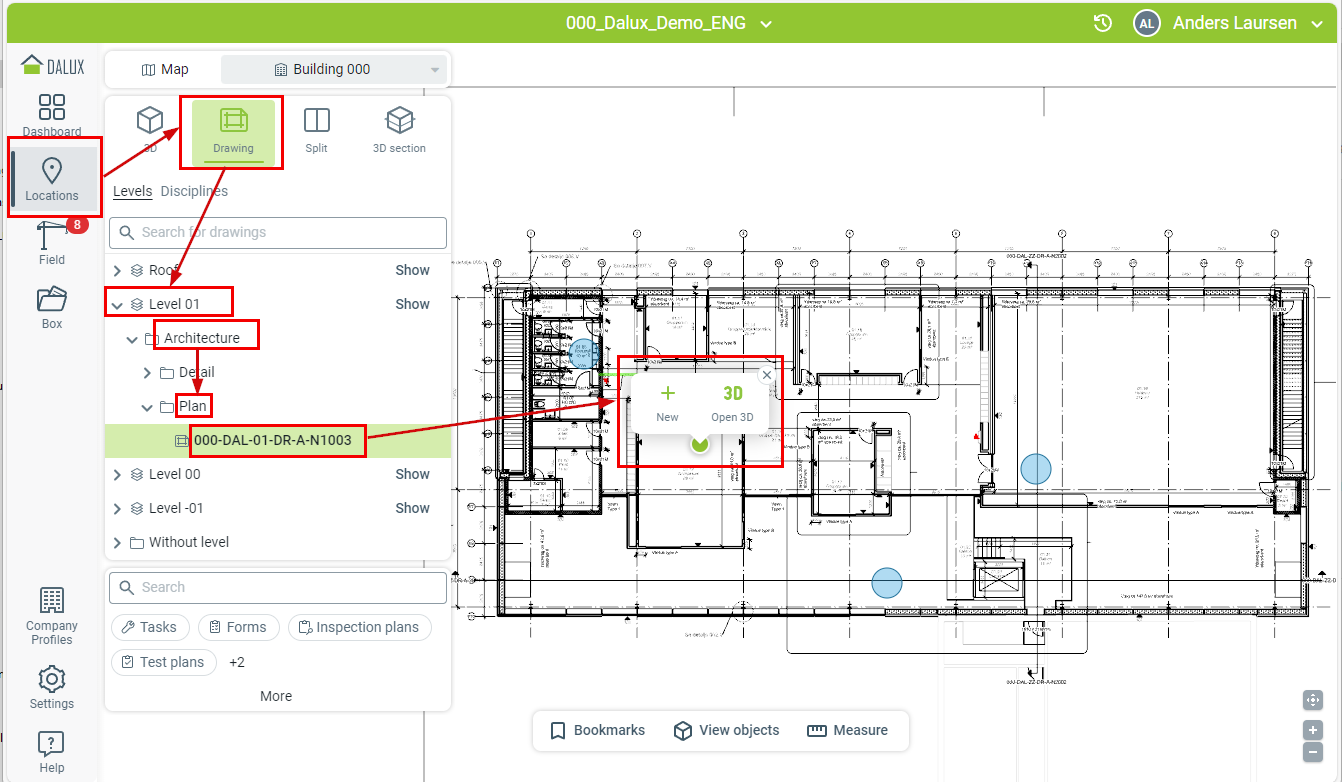Show Level 01 drawings
Viewport: 1342px width, 782px height.
412,304
